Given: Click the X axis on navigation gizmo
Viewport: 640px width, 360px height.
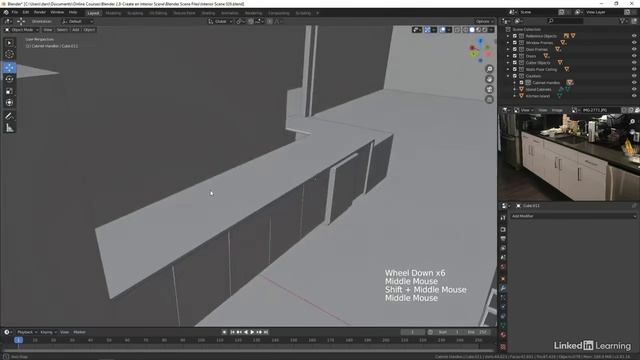Looking at the screenshot, I should 472,48.
